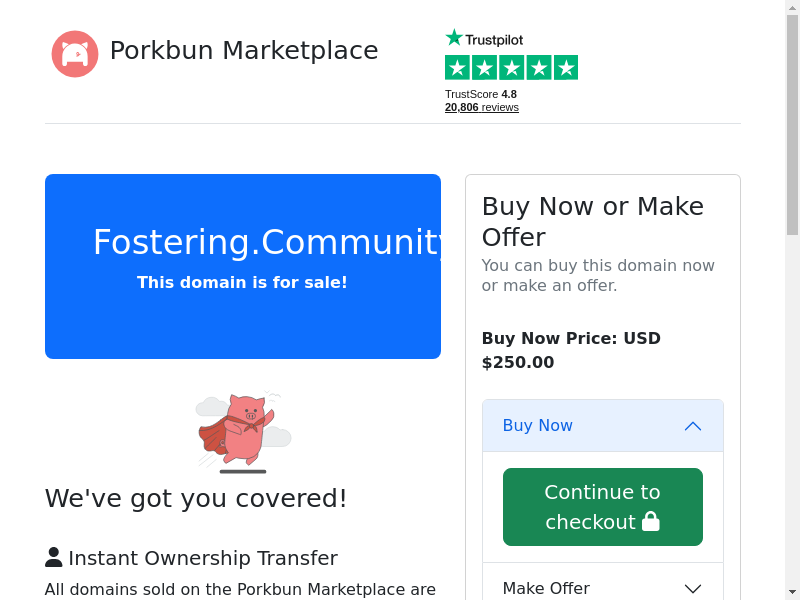Select the Buy Now accordion header
The image size is (800, 600).
tap(538, 426)
